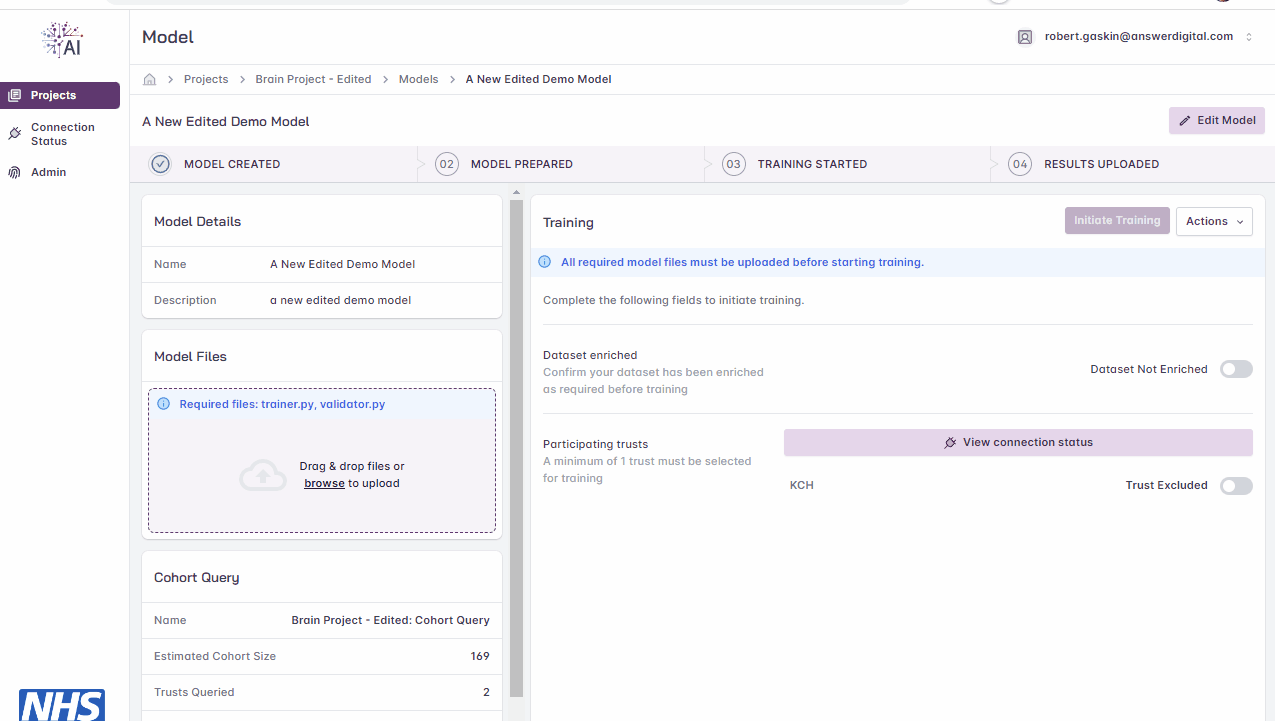Click the A New Edited Demo Model breadcrumb
The height and width of the screenshot is (721, 1275).
(x=538, y=79)
